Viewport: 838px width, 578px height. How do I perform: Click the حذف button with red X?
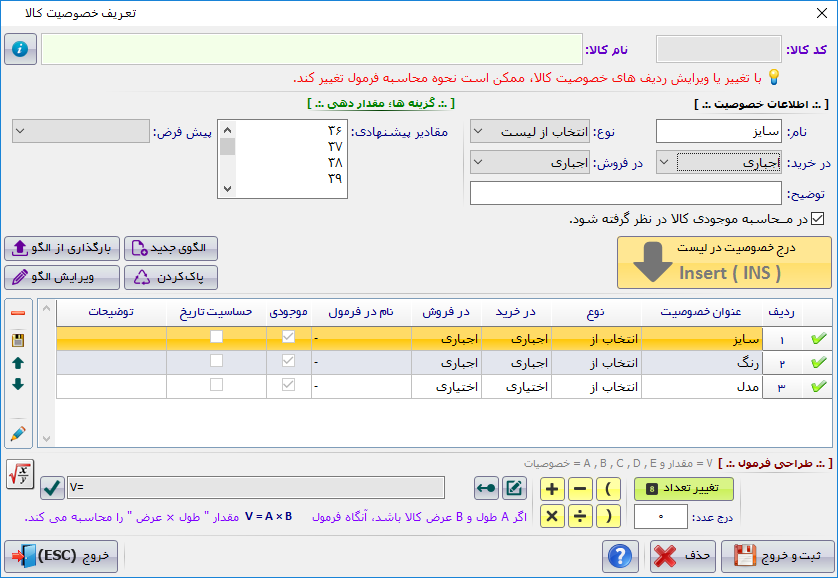pyautogui.click(x=682, y=556)
